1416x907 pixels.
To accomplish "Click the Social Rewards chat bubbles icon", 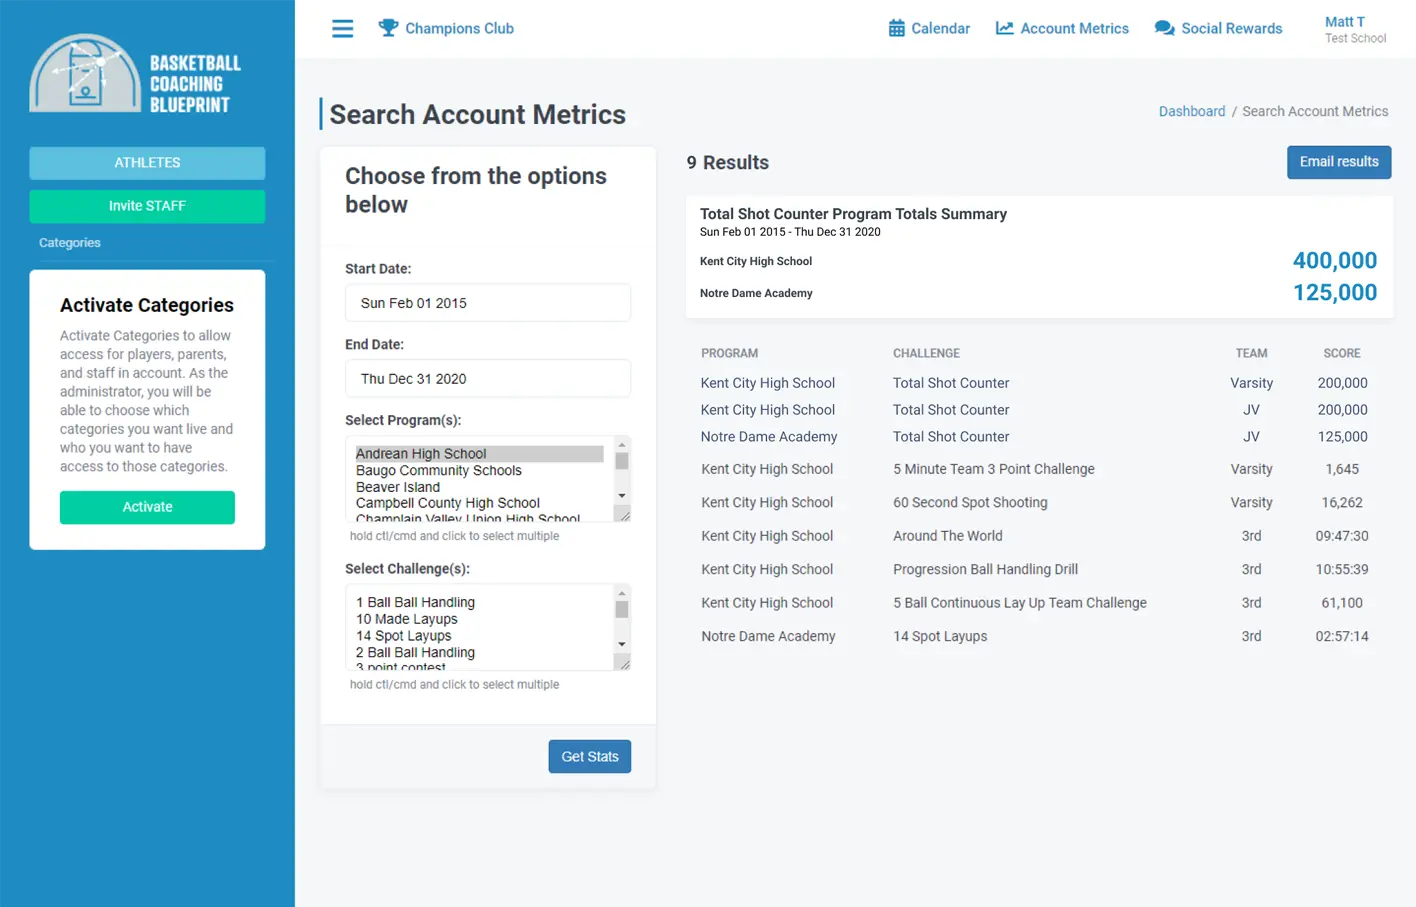I will 1164,28.
